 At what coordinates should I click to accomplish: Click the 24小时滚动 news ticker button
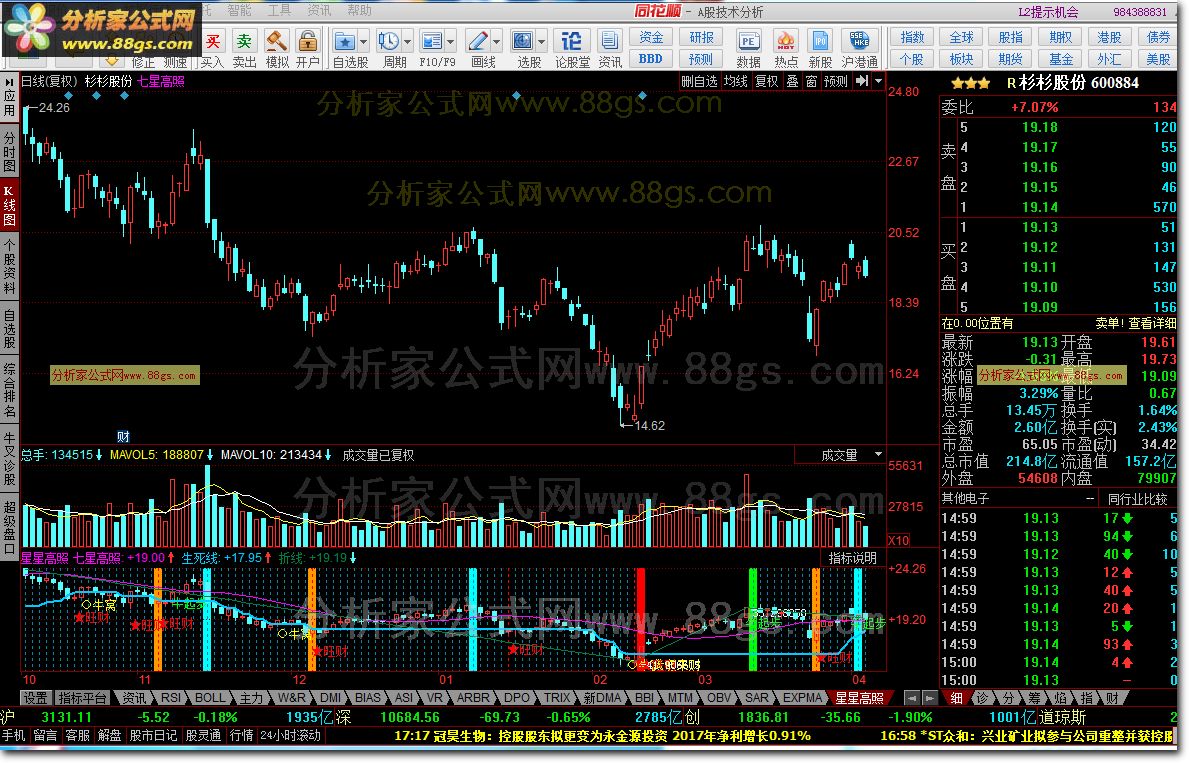point(291,735)
